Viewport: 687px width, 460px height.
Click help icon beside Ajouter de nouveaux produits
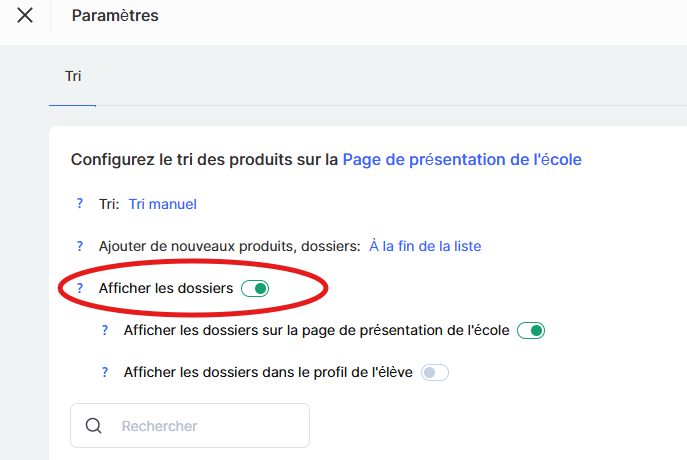click(79, 246)
